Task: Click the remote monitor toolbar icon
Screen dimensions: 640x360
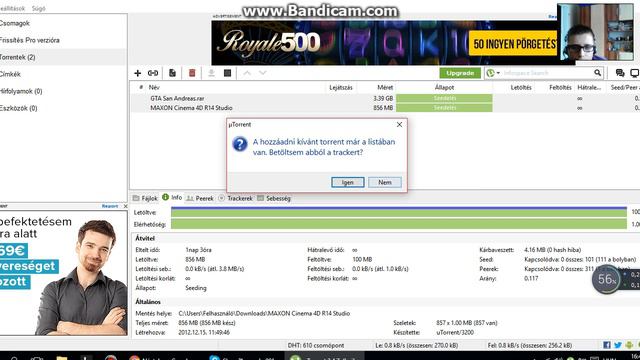Action: (x=635, y=73)
